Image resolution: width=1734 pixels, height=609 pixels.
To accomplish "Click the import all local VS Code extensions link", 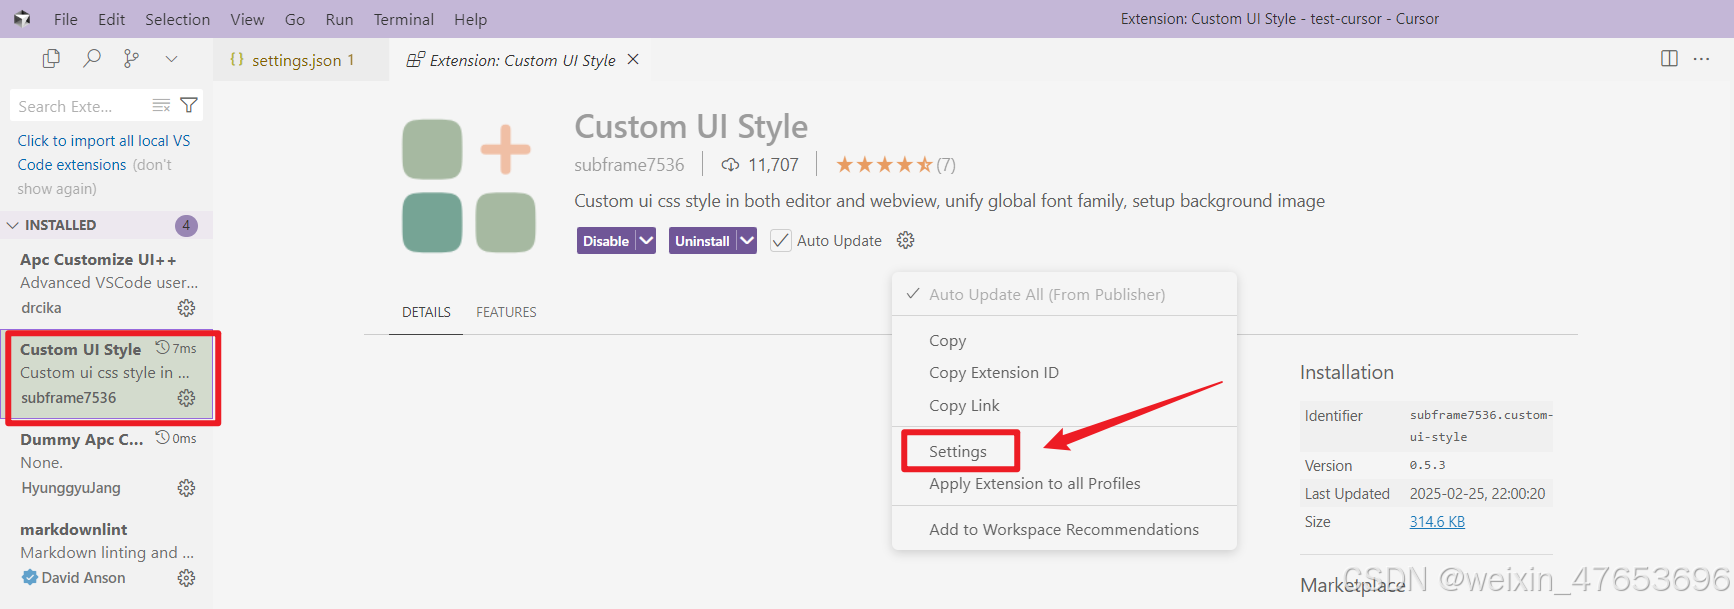I will click(x=103, y=153).
